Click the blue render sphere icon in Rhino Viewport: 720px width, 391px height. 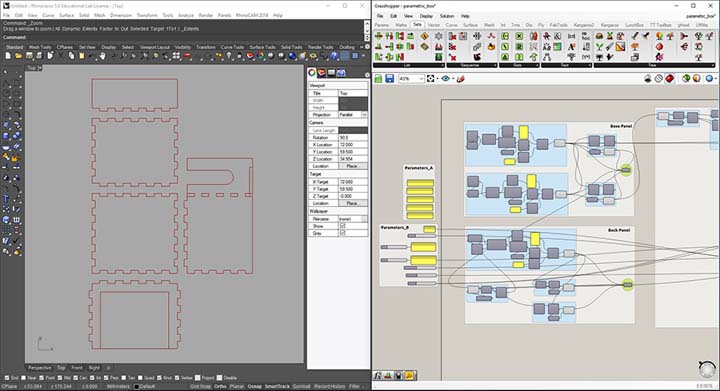point(292,56)
